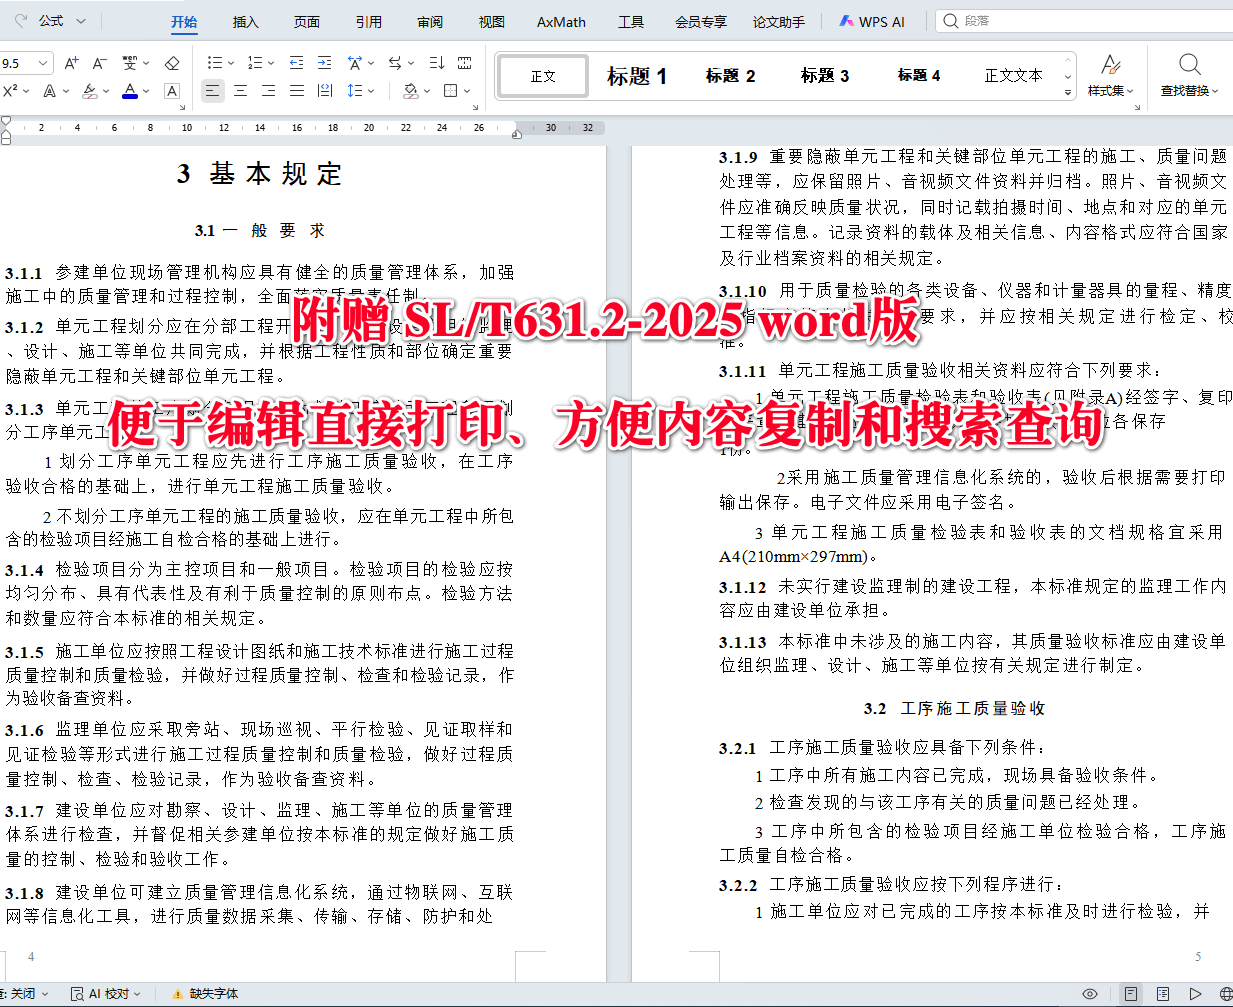This screenshot has height=1007, width=1233.
Task: Click the 缺失字体 warning
Action: pos(204,994)
